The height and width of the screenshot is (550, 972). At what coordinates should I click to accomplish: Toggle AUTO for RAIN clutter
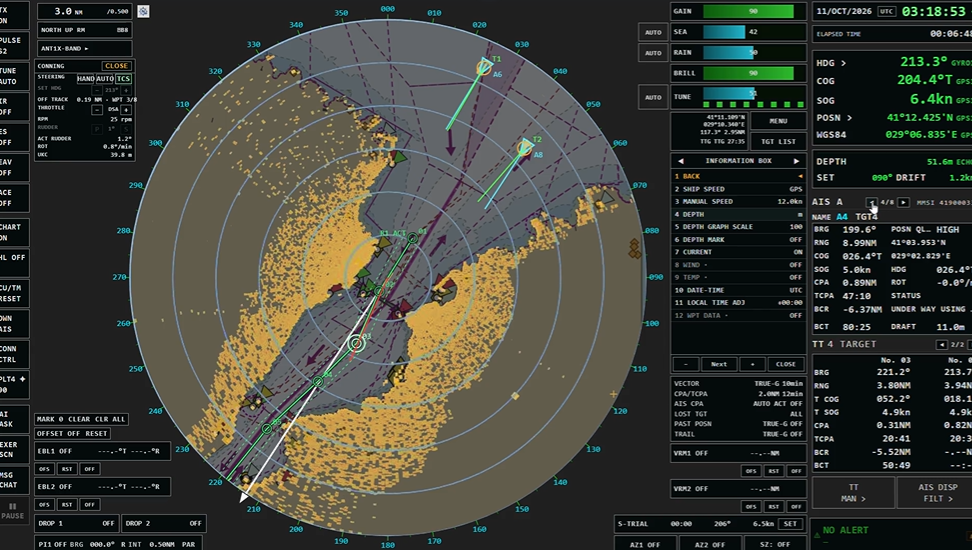653,53
